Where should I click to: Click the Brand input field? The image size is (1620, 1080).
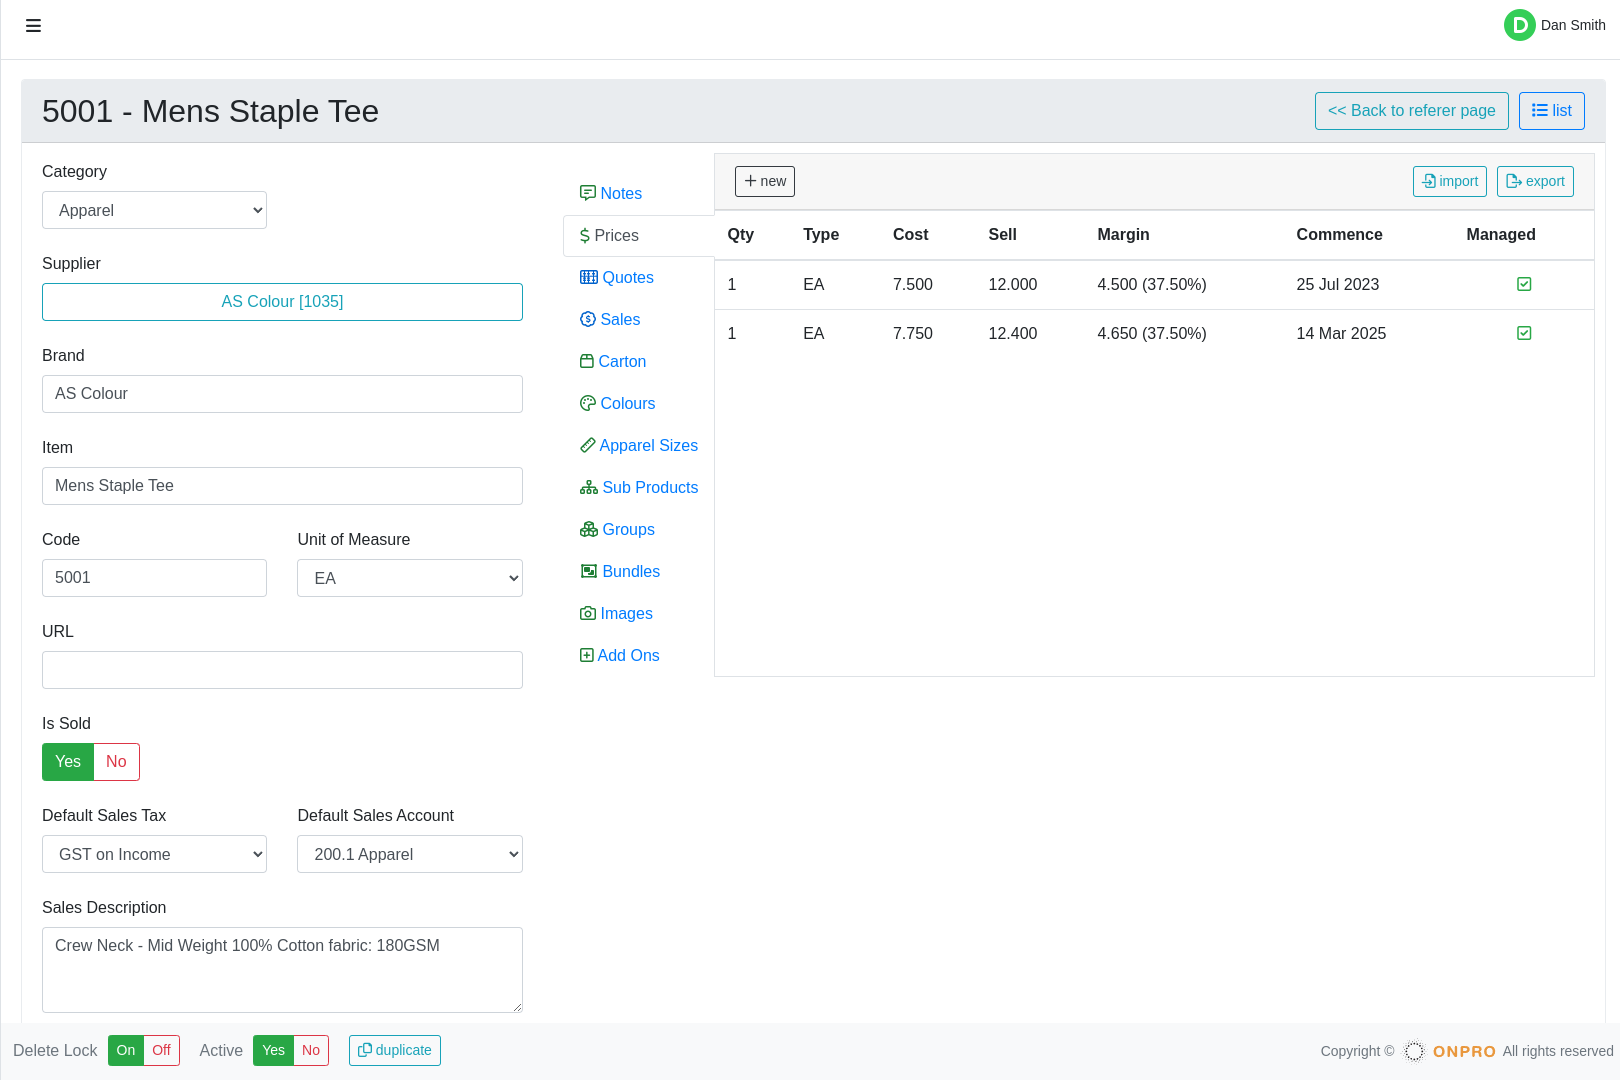coord(282,394)
